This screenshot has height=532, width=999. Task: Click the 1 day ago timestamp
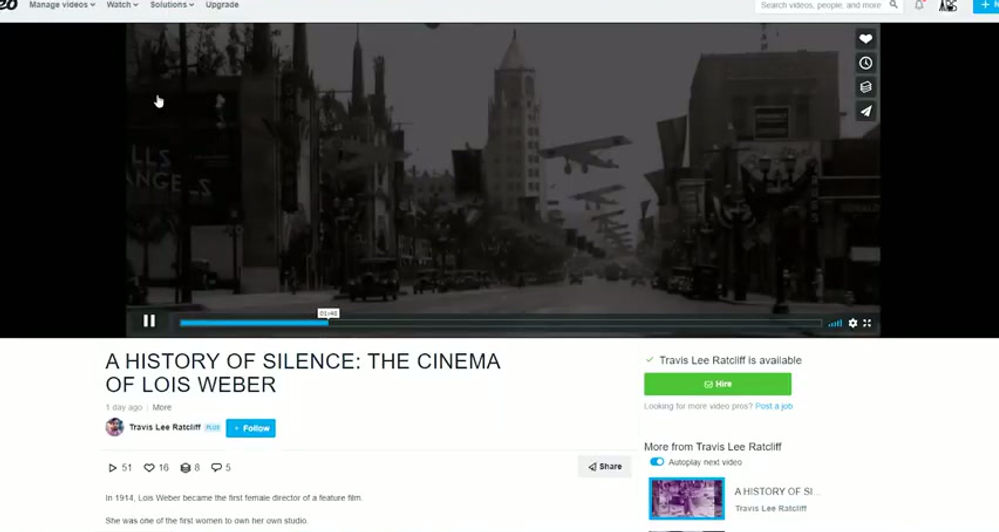point(124,407)
